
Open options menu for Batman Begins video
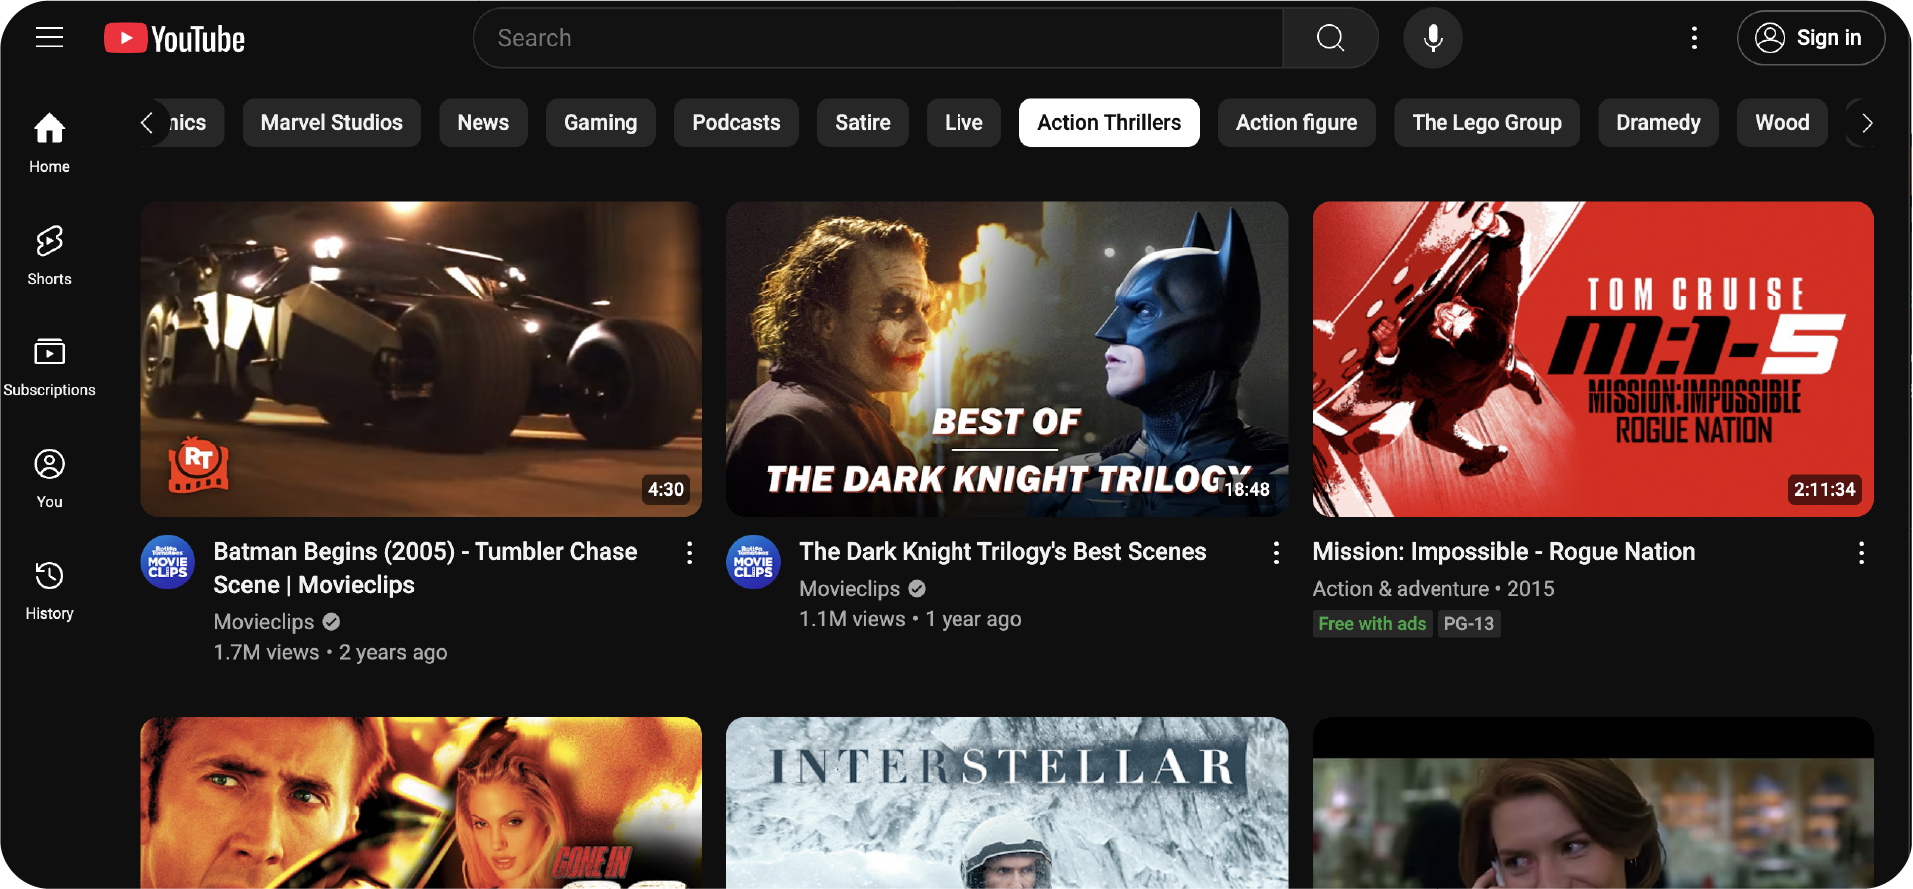tap(689, 553)
